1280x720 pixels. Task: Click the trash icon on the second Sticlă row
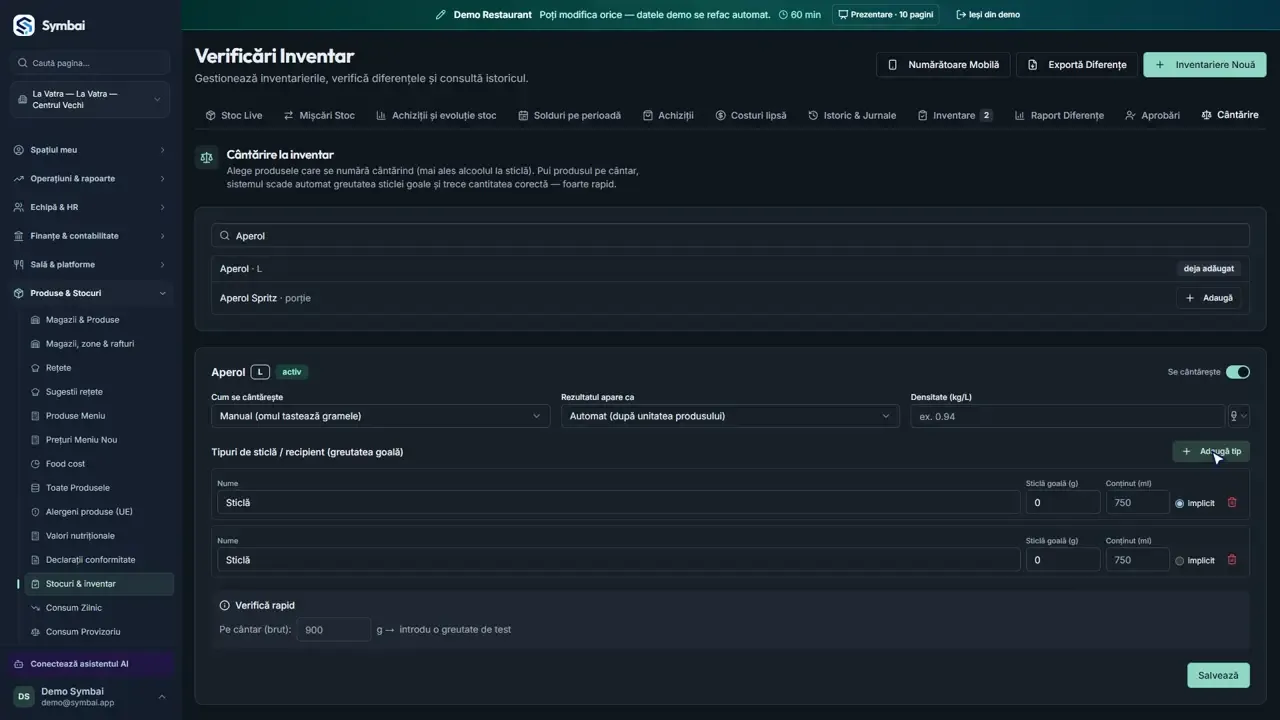tap(1232, 560)
